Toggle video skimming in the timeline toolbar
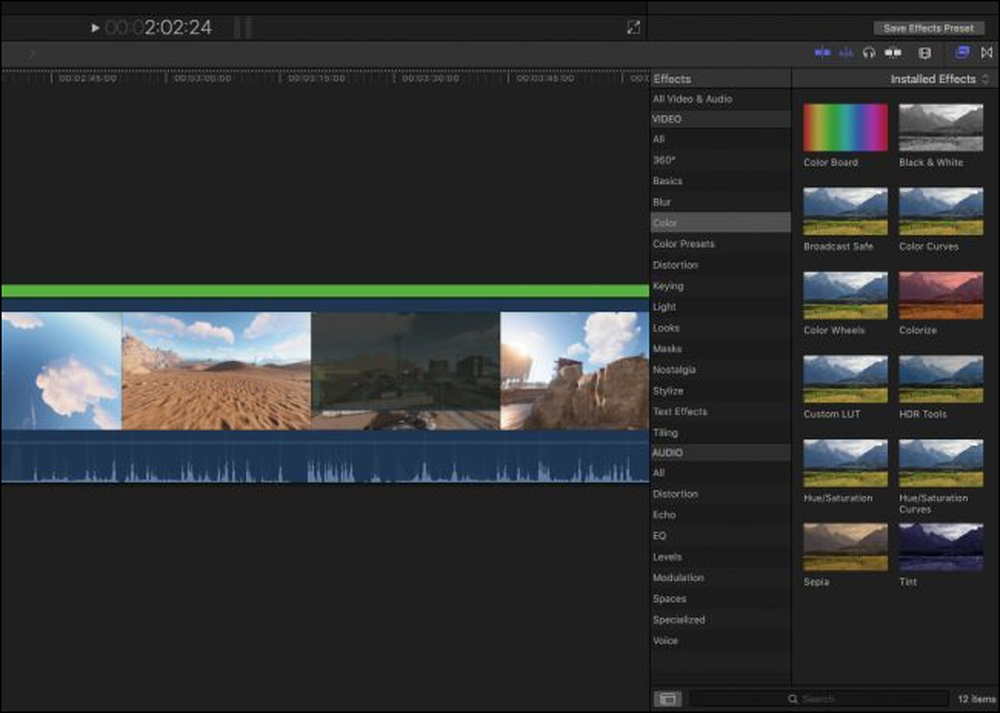This screenshot has width=1000, height=713. [822, 53]
